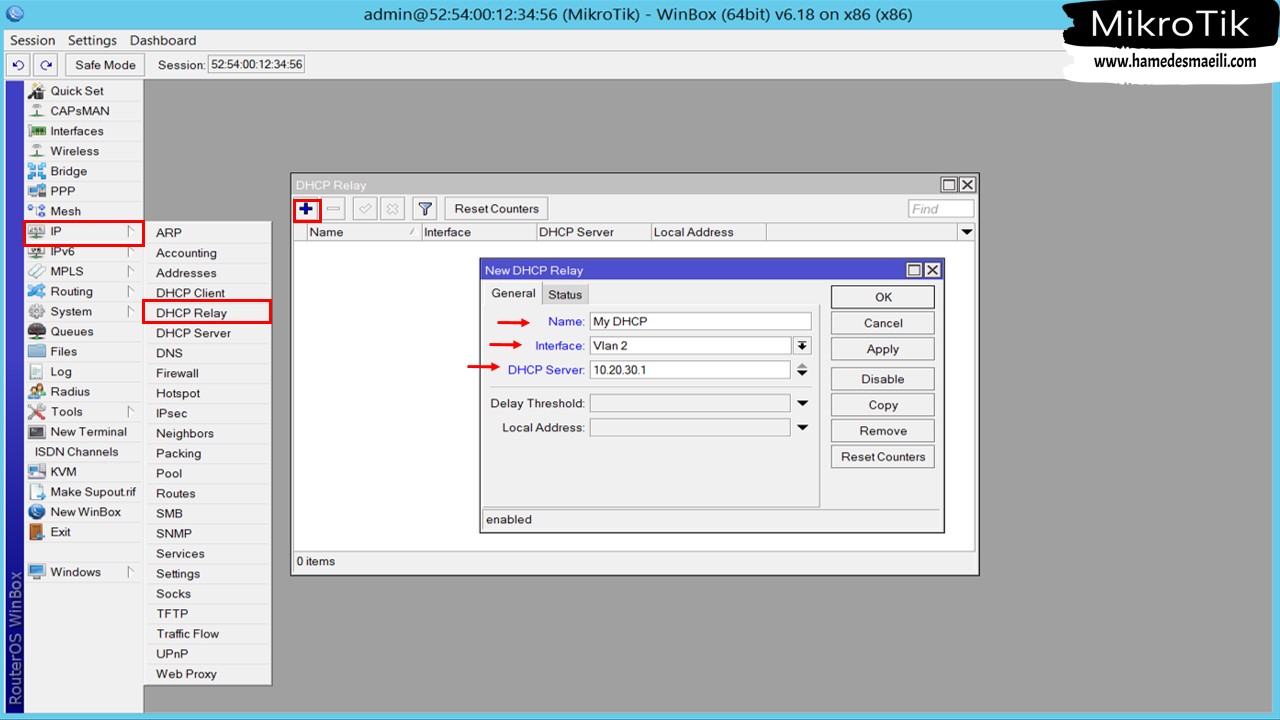This screenshot has height=720, width=1280.
Task: Open KVM in the sidebar
Action: 84,471
